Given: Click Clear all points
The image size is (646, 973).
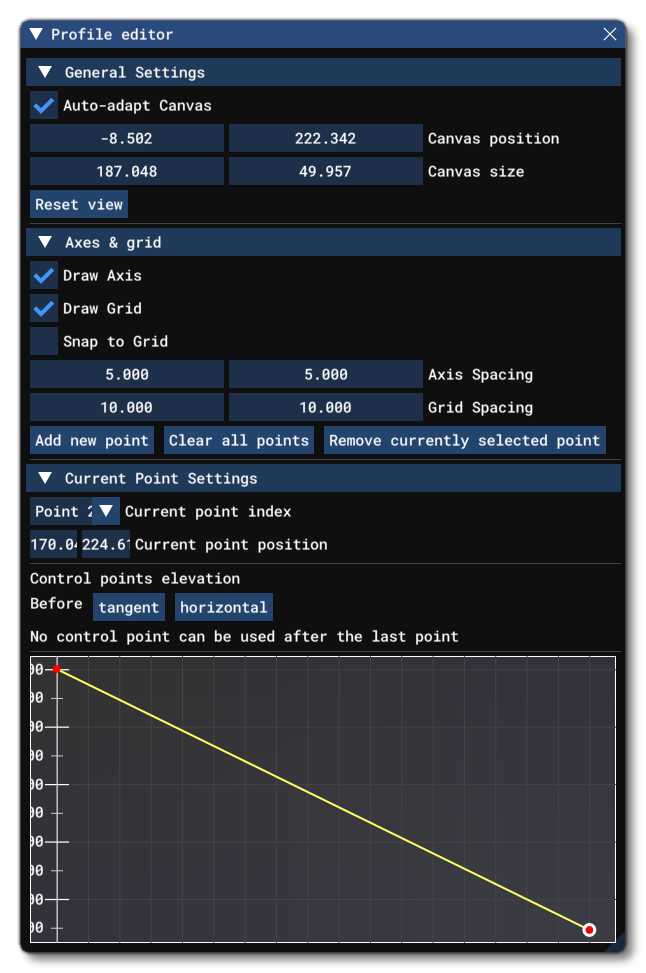Looking at the screenshot, I should (238, 440).
